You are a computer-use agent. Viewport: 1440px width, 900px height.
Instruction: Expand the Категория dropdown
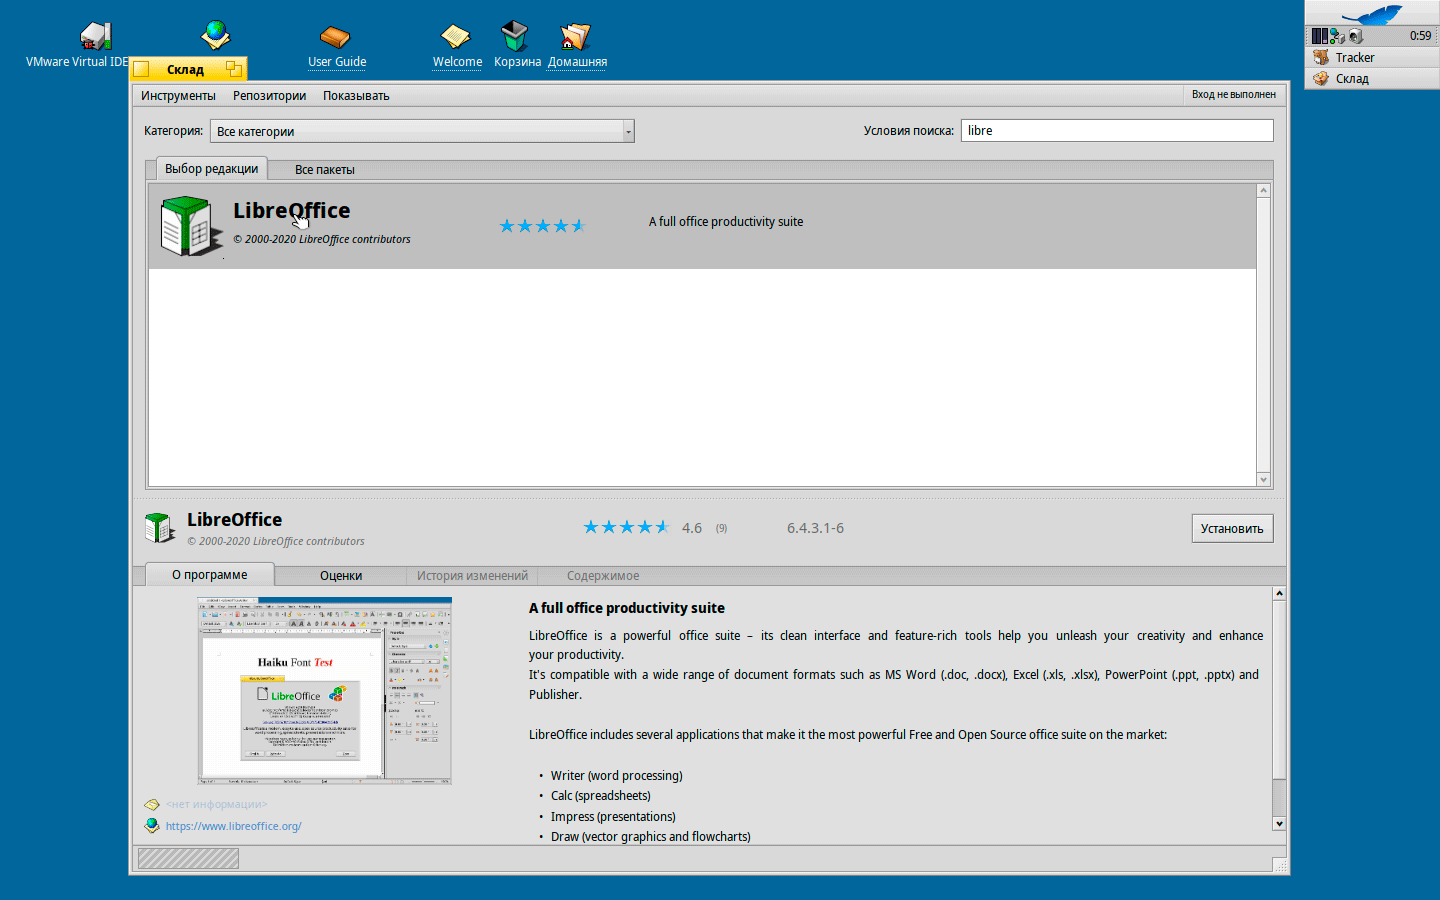pyautogui.click(x=628, y=131)
